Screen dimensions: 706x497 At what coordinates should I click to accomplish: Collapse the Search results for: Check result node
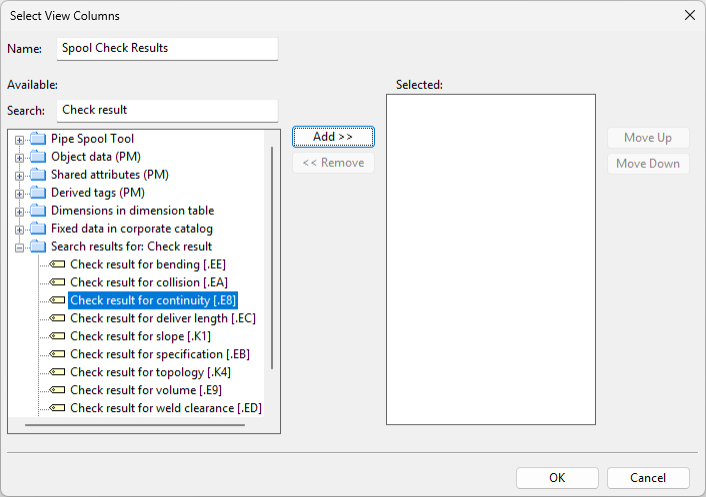19,247
